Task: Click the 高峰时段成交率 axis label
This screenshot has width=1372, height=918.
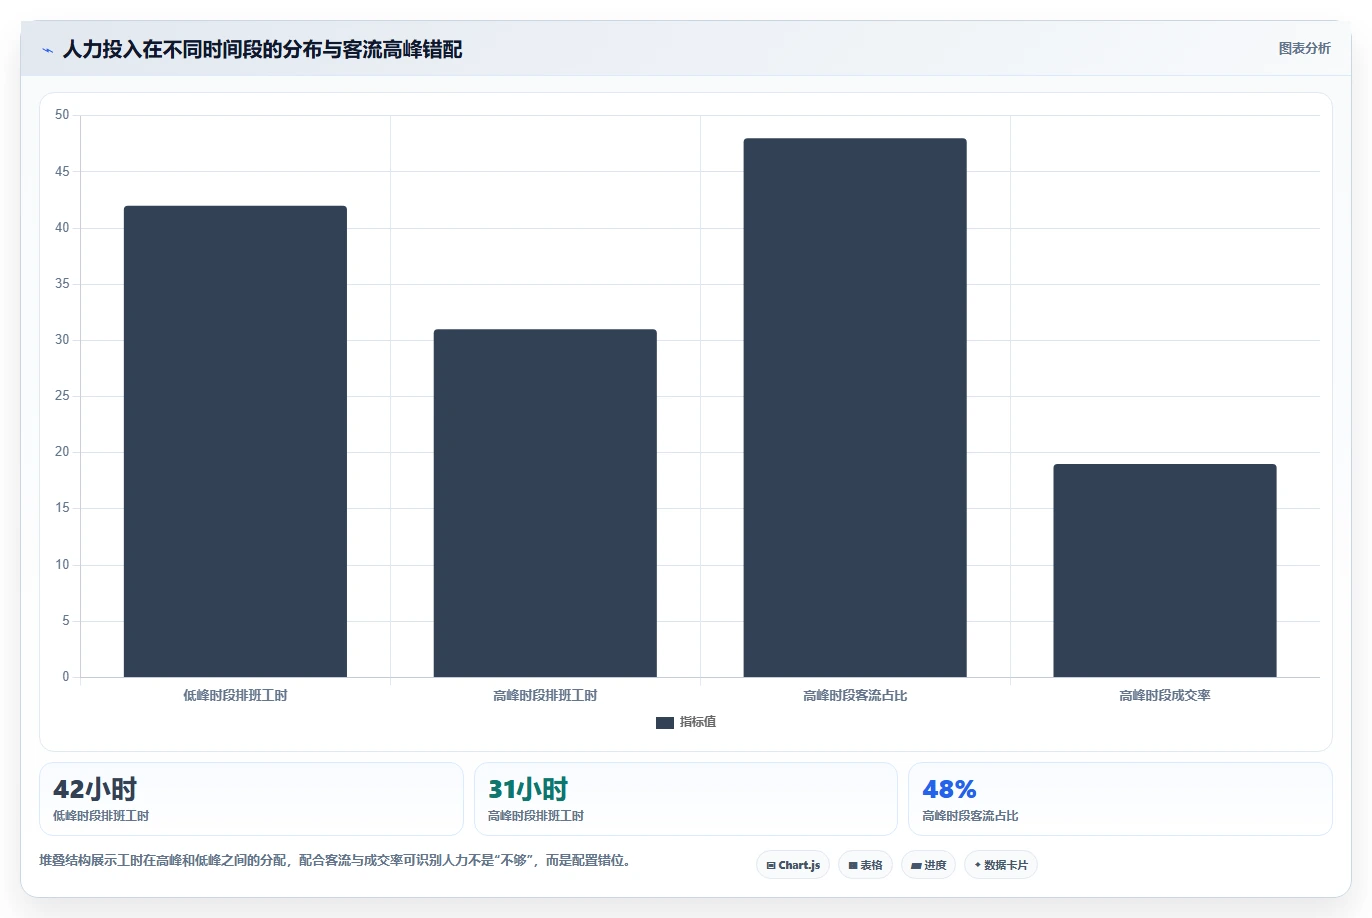Action: click(x=1165, y=695)
